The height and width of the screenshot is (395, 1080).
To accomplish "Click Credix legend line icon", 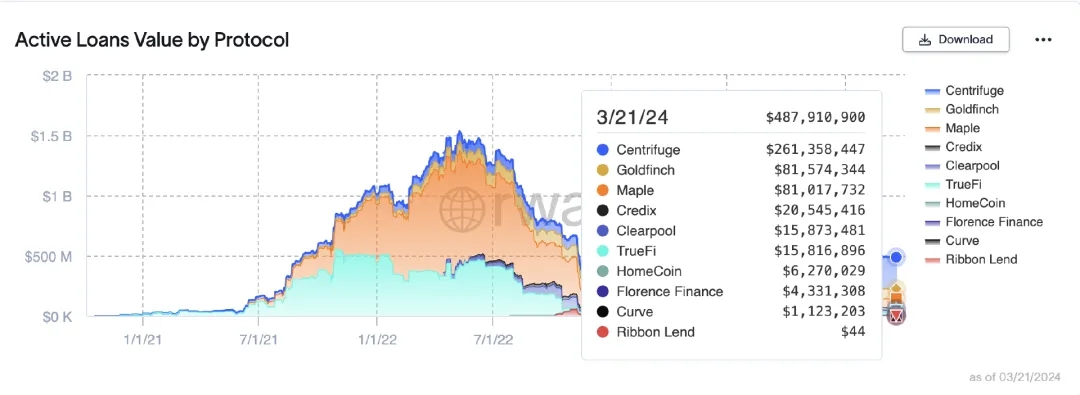I will 933,147.
